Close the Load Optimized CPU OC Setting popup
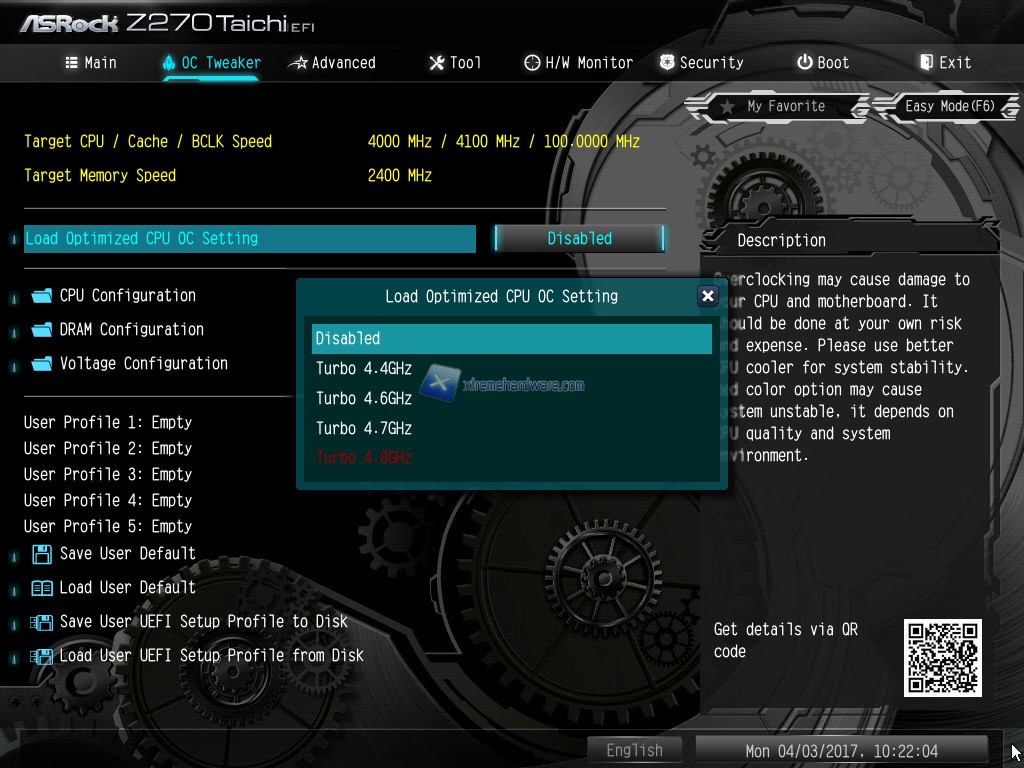1024x768 pixels. tap(707, 296)
